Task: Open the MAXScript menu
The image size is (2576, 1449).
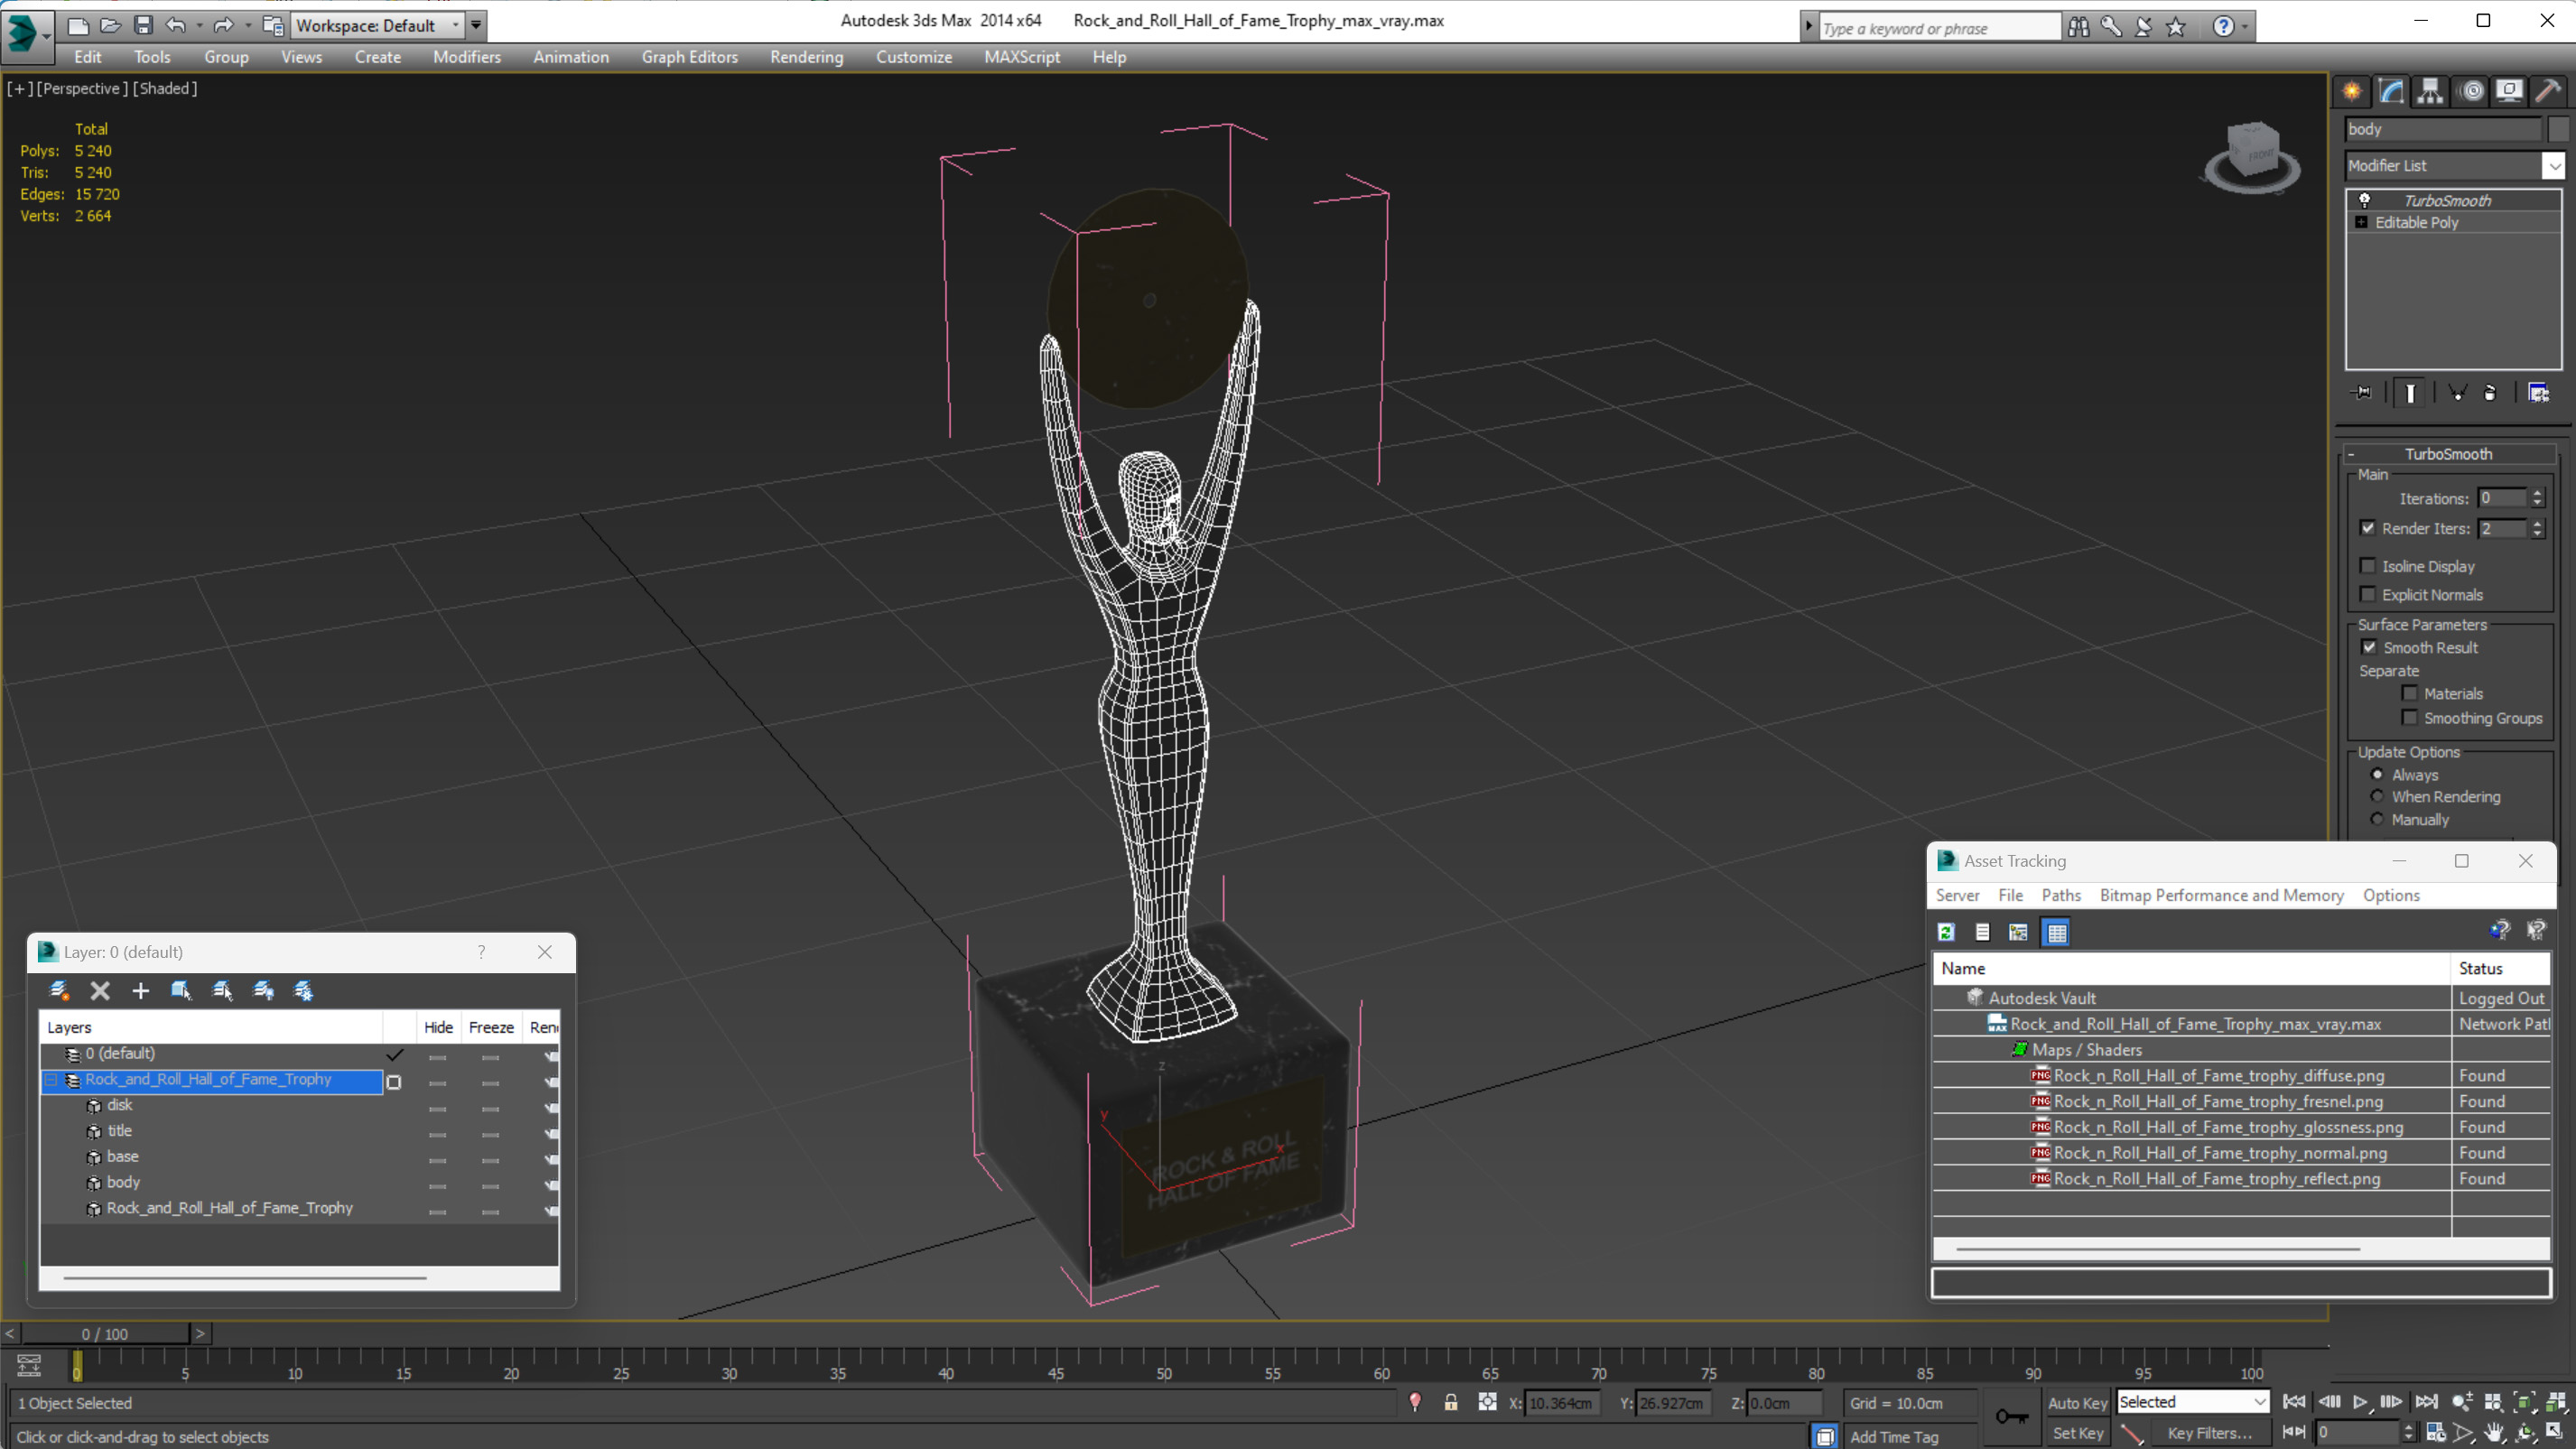Action: [x=1021, y=57]
